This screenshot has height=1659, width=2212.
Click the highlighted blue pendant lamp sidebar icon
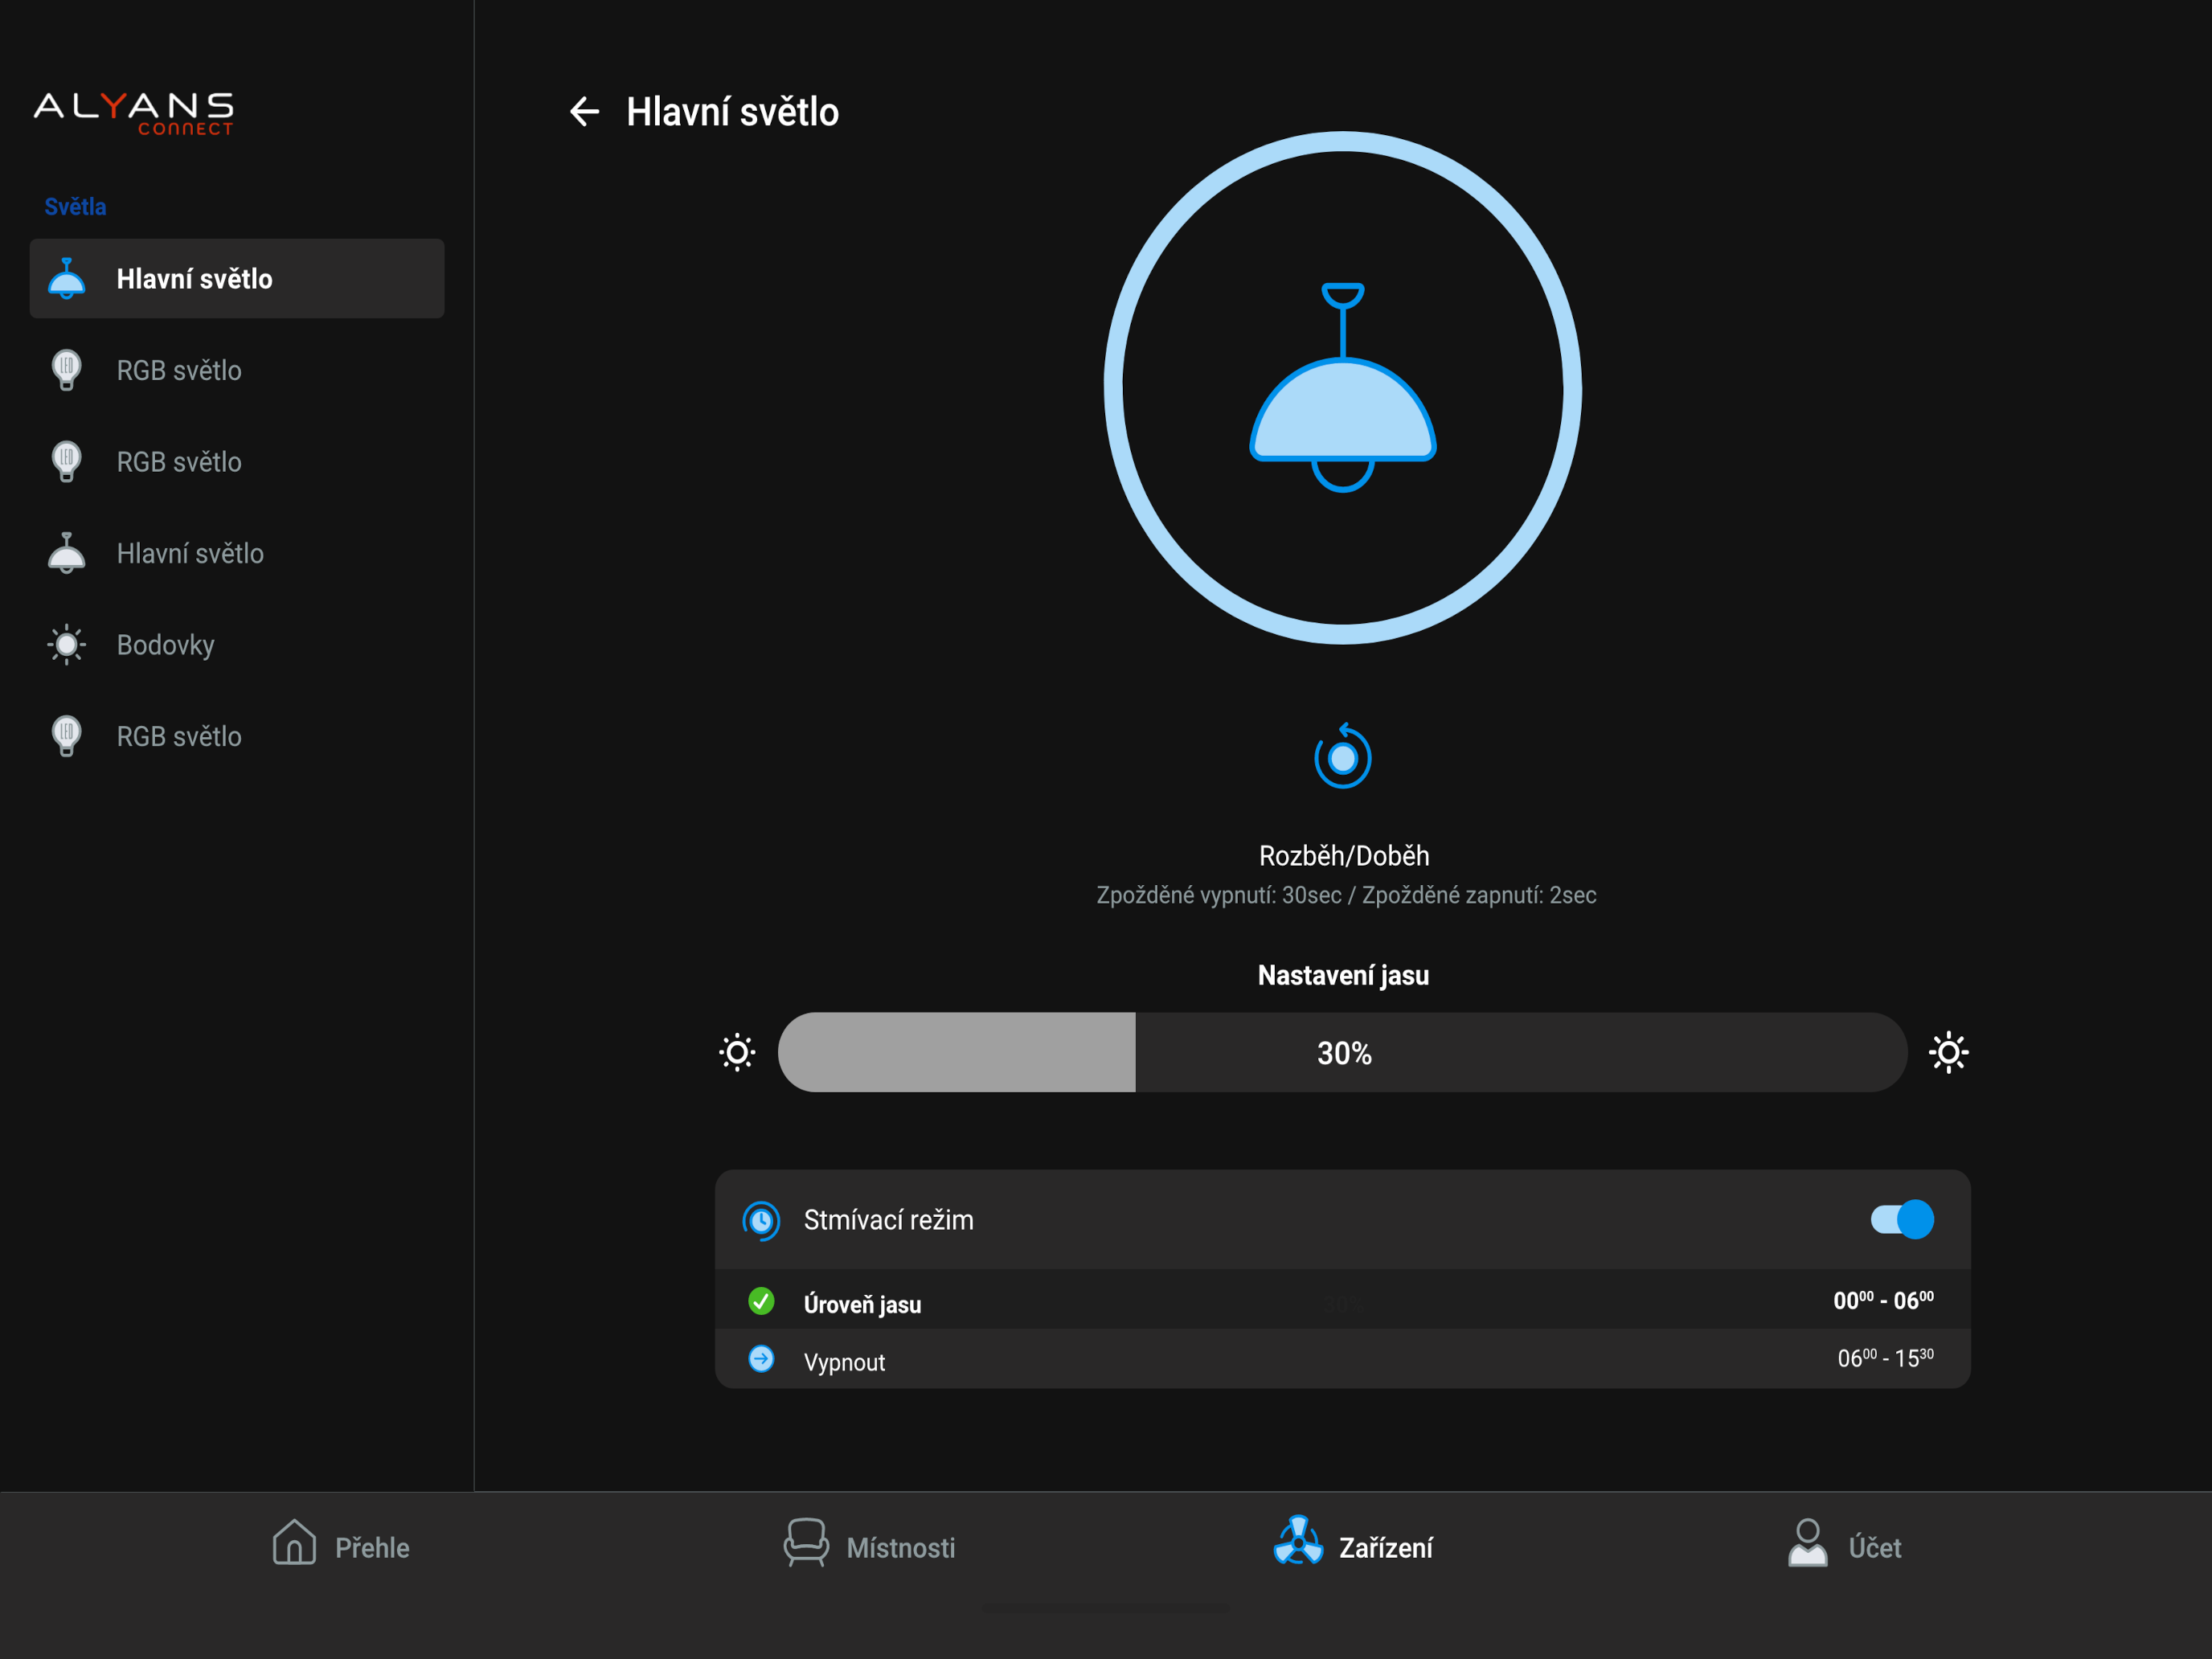tap(66, 279)
